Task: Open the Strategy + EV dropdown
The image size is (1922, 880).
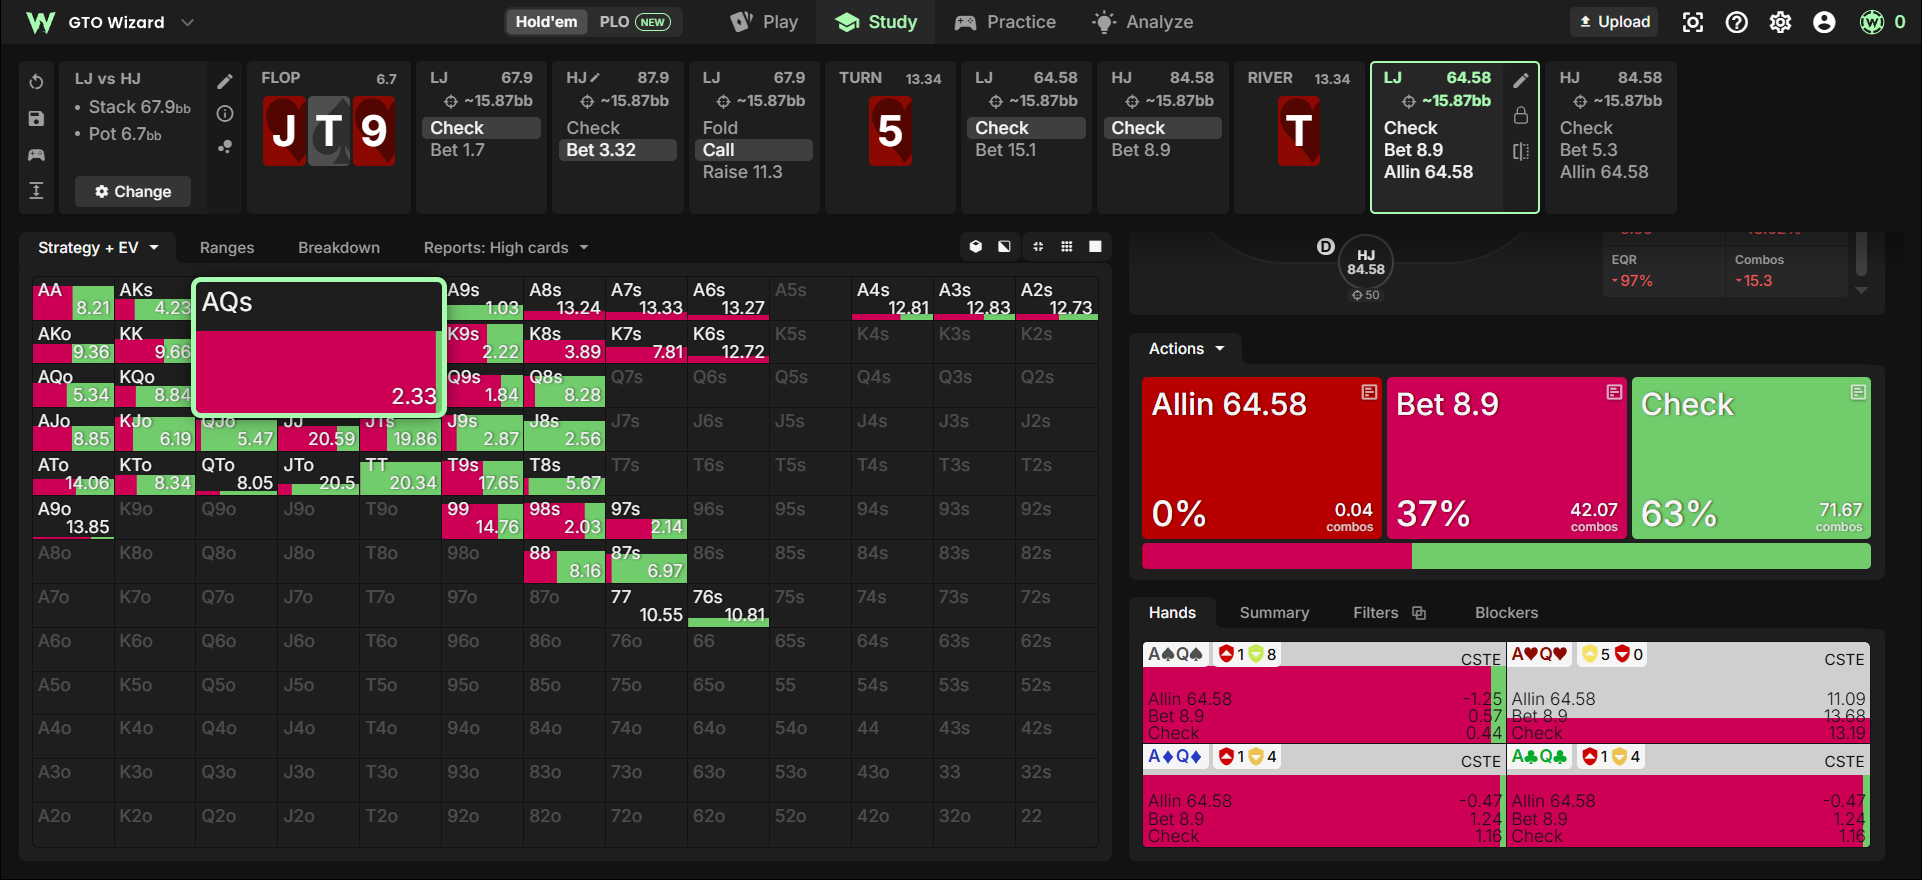Action: tap(98, 248)
